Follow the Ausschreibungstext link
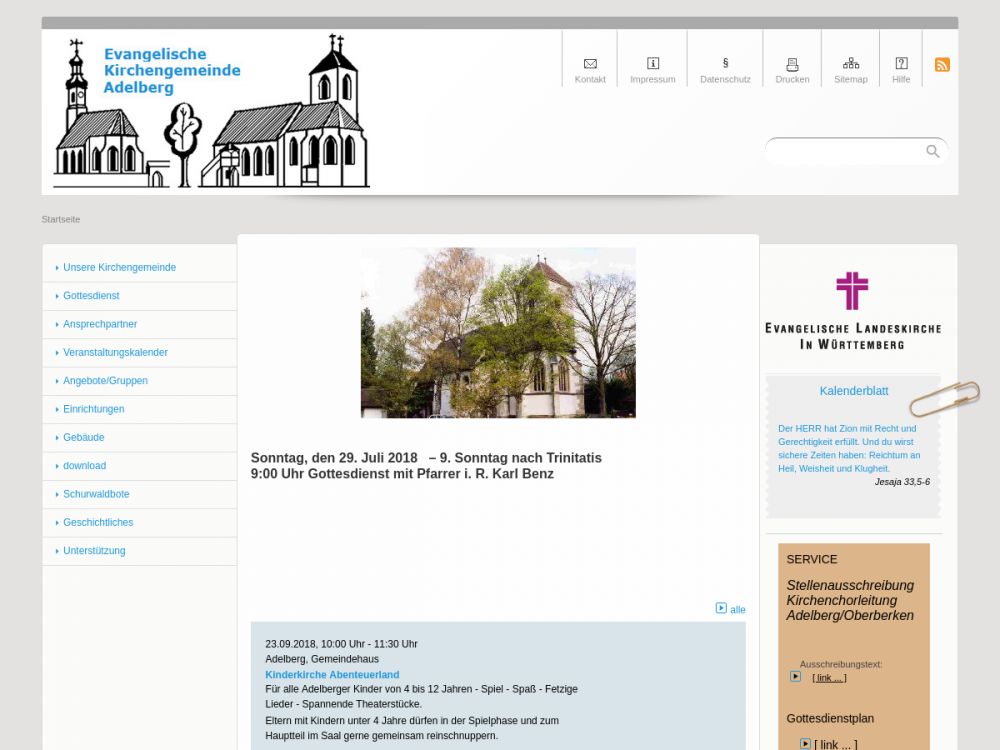Viewport: 1000px width, 750px height. pyautogui.click(x=829, y=678)
